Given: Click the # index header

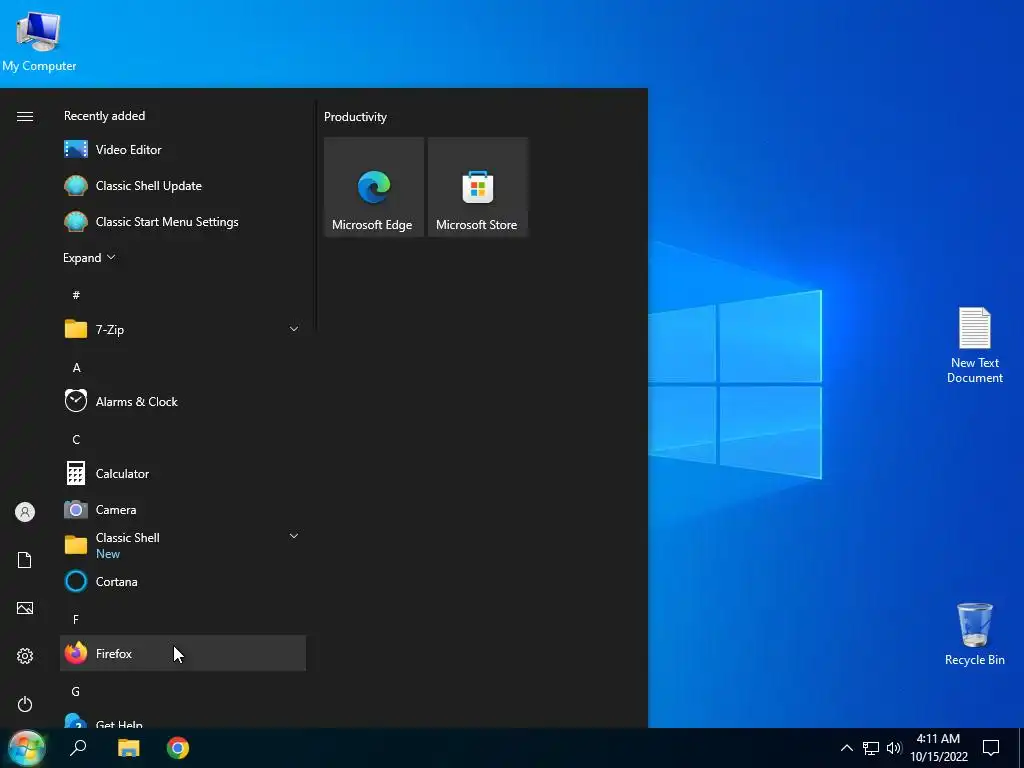Looking at the screenshot, I should click(76, 295).
